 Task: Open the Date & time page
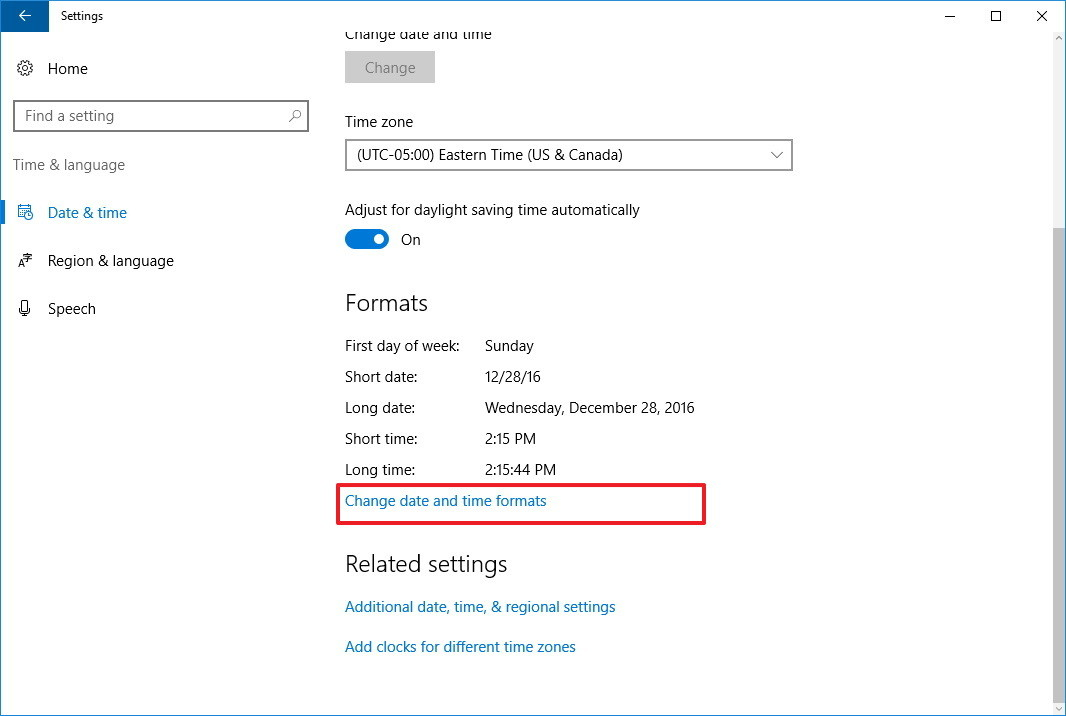click(x=87, y=213)
